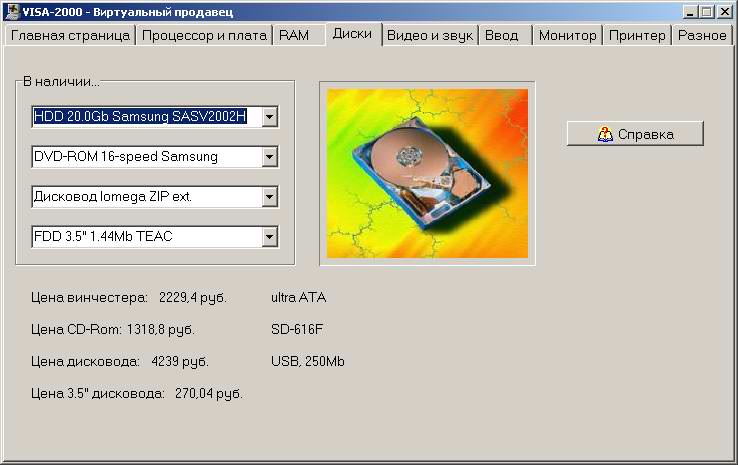Click the hard drive picture
The image size is (738, 465).
[426, 173]
